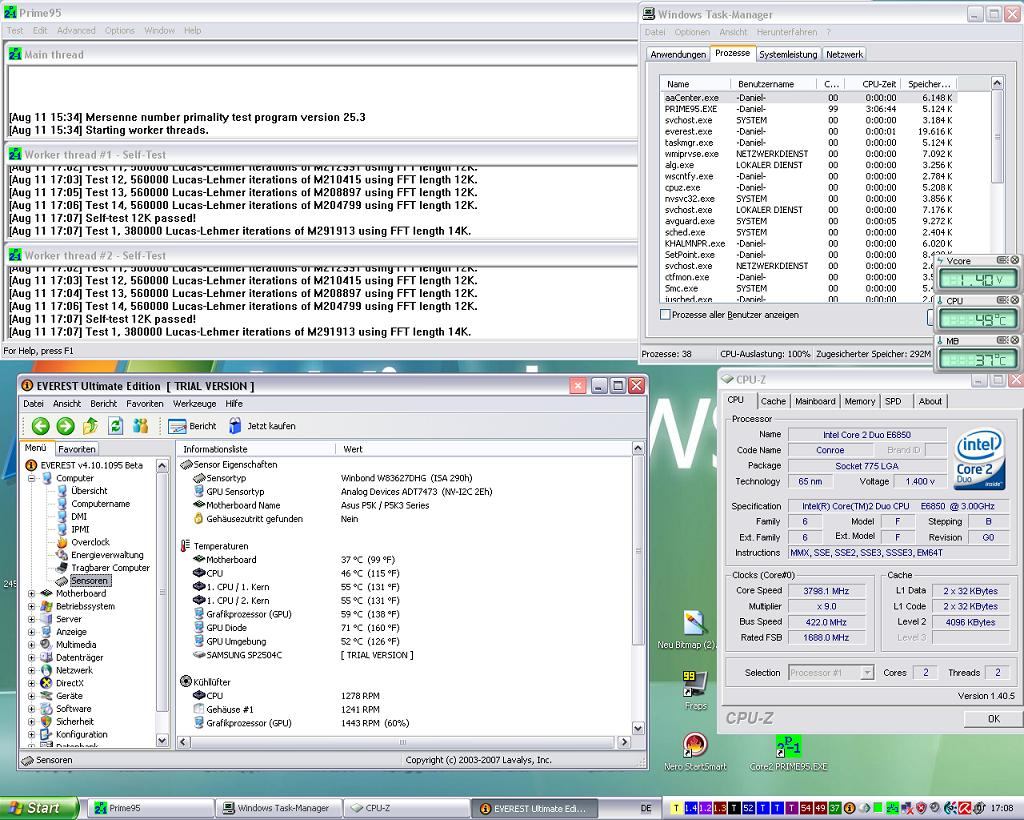This screenshot has width=1024, height=820.
Task: Open Netzwerk tab in Task-Manager
Action: pyautogui.click(x=844, y=54)
